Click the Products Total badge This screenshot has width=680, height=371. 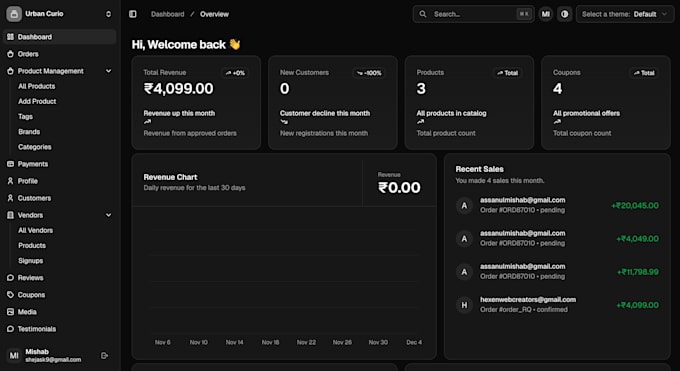pyautogui.click(x=508, y=73)
